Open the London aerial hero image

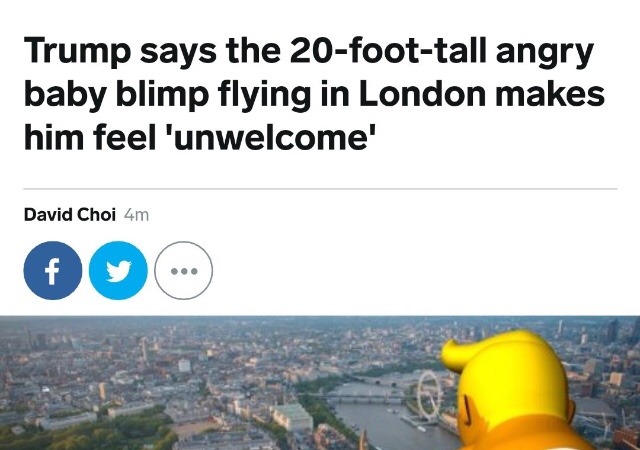(320, 383)
